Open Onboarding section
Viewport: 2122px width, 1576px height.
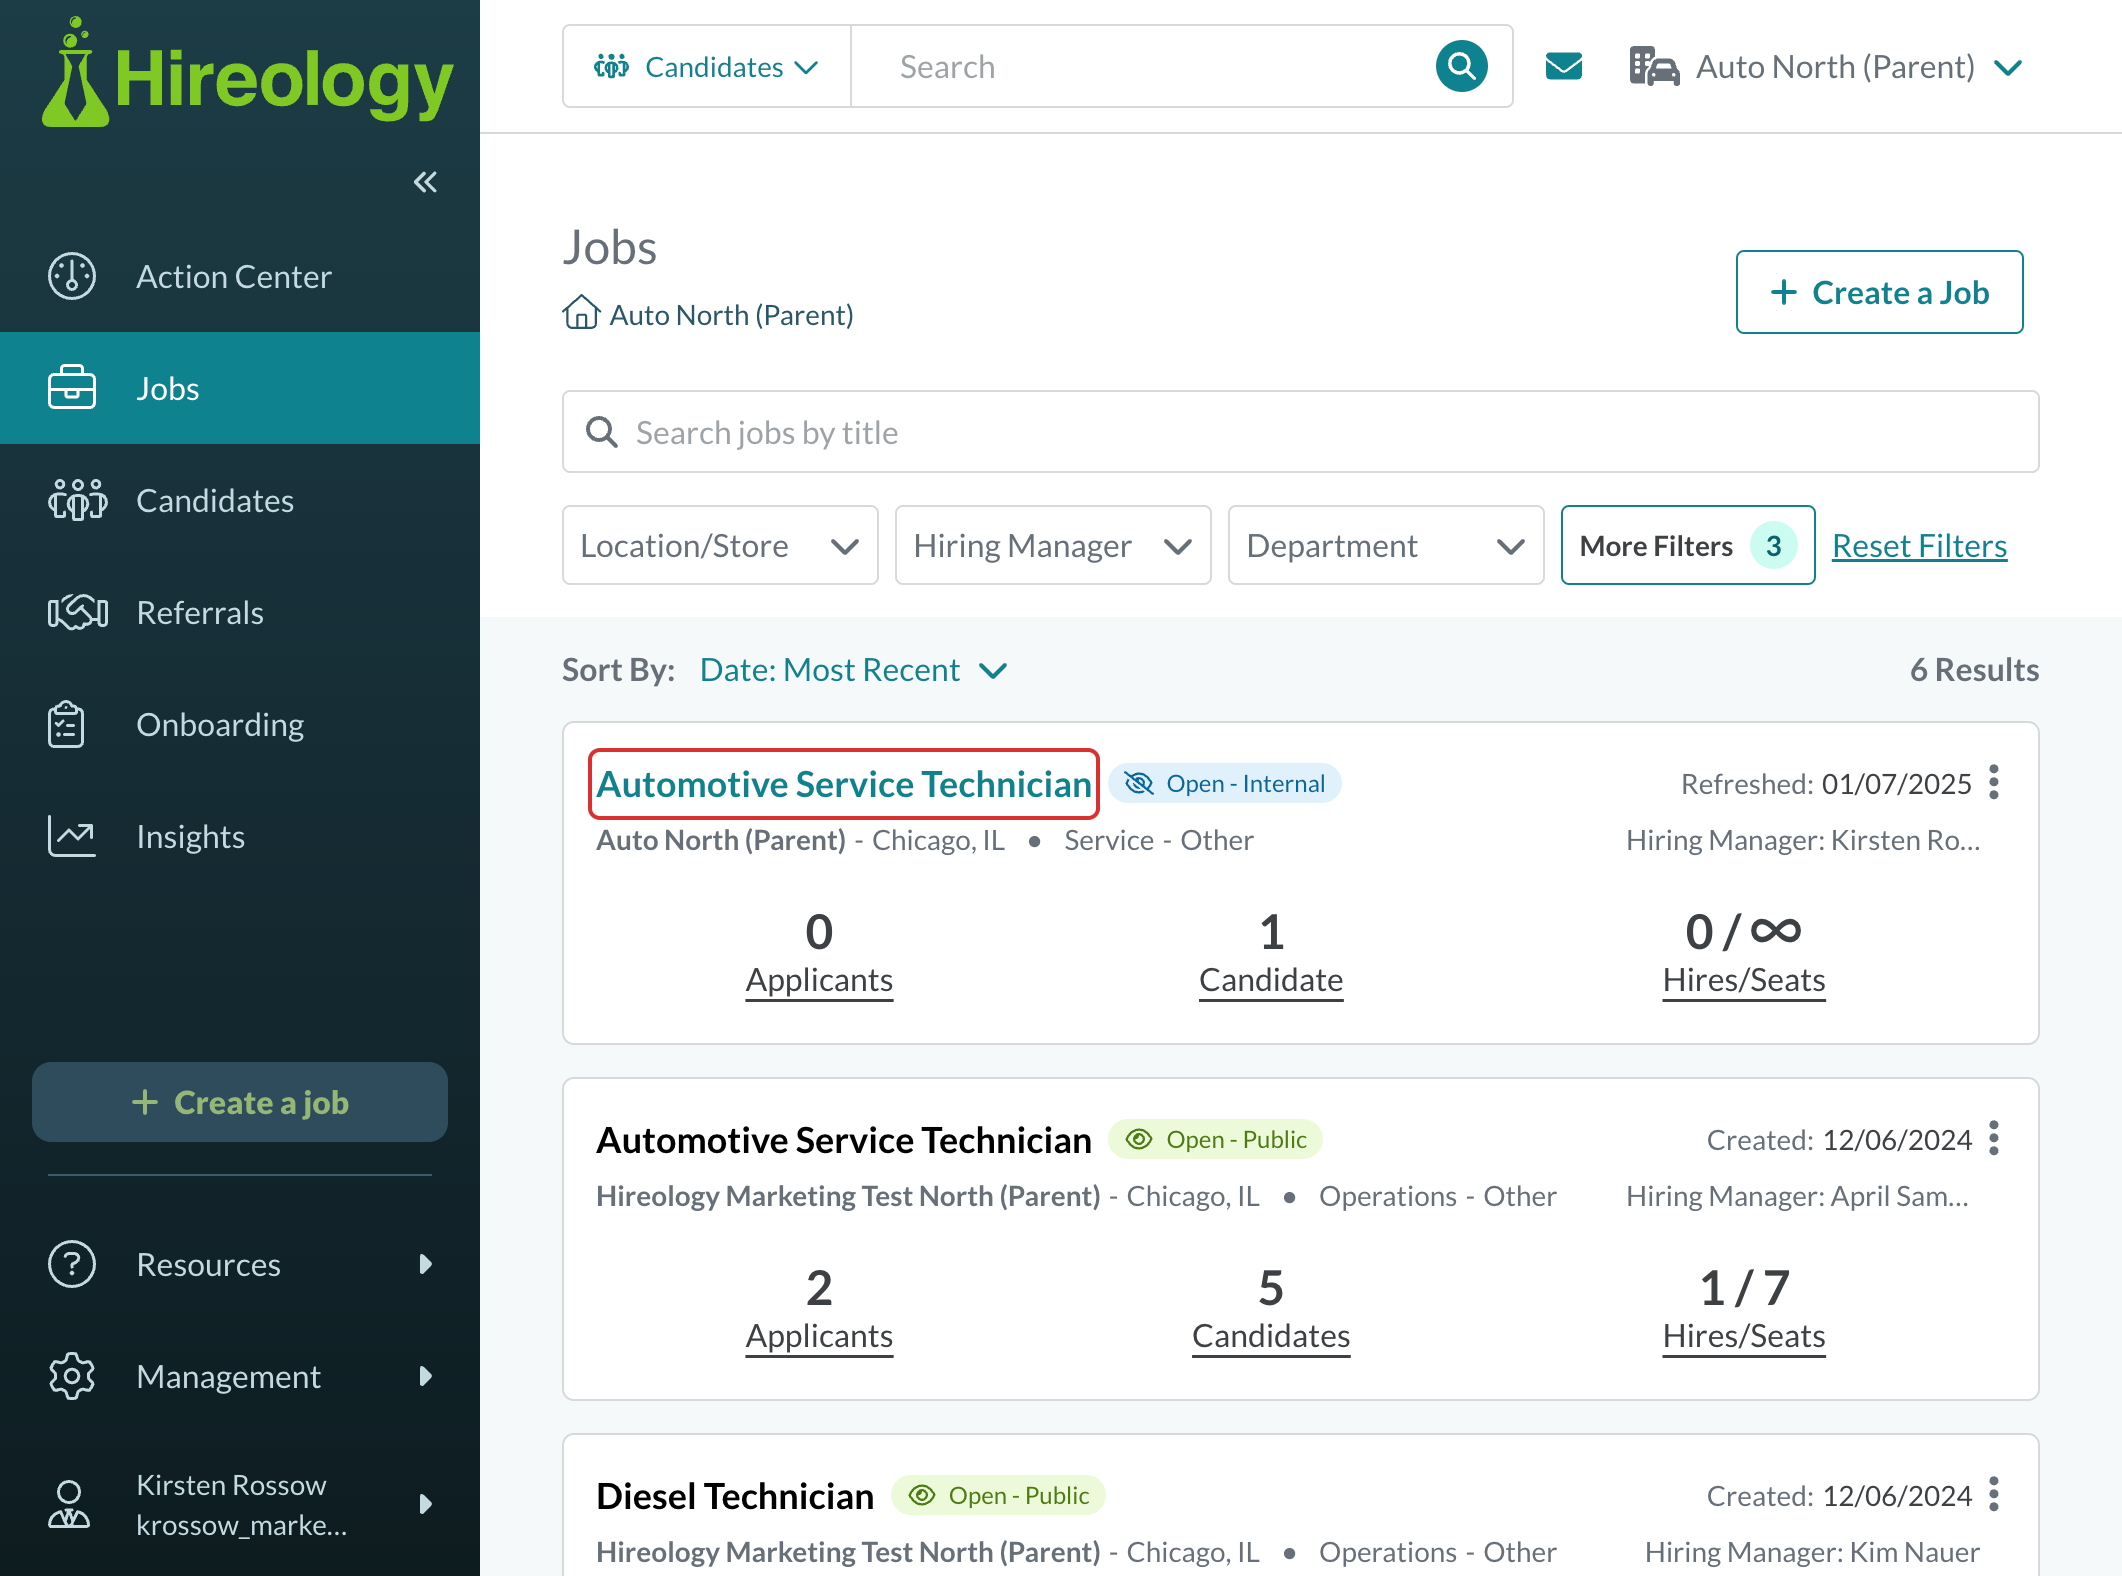240,724
